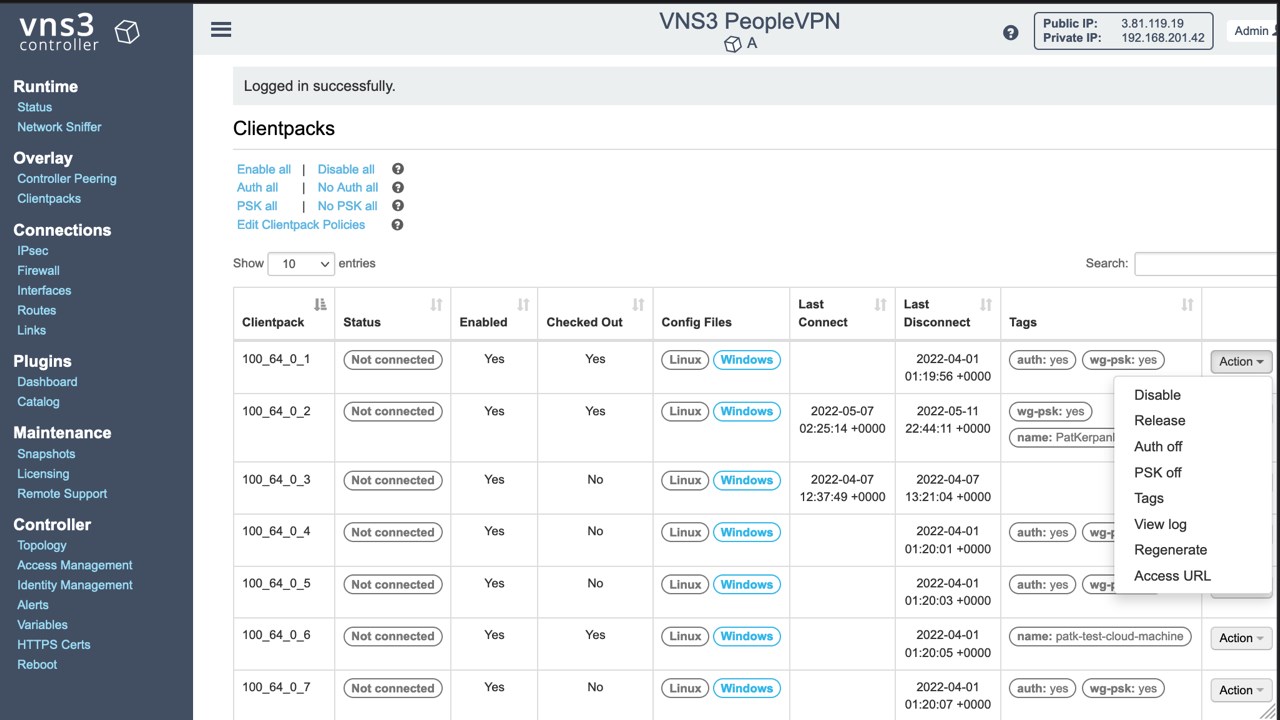Click the Search input field
This screenshot has height=720, width=1280.
point(1206,264)
